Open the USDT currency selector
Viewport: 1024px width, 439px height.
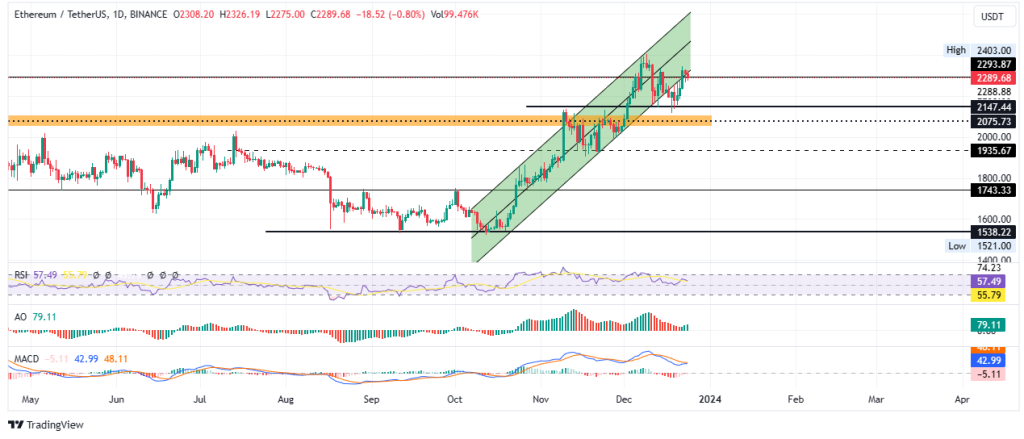[991, 16]
